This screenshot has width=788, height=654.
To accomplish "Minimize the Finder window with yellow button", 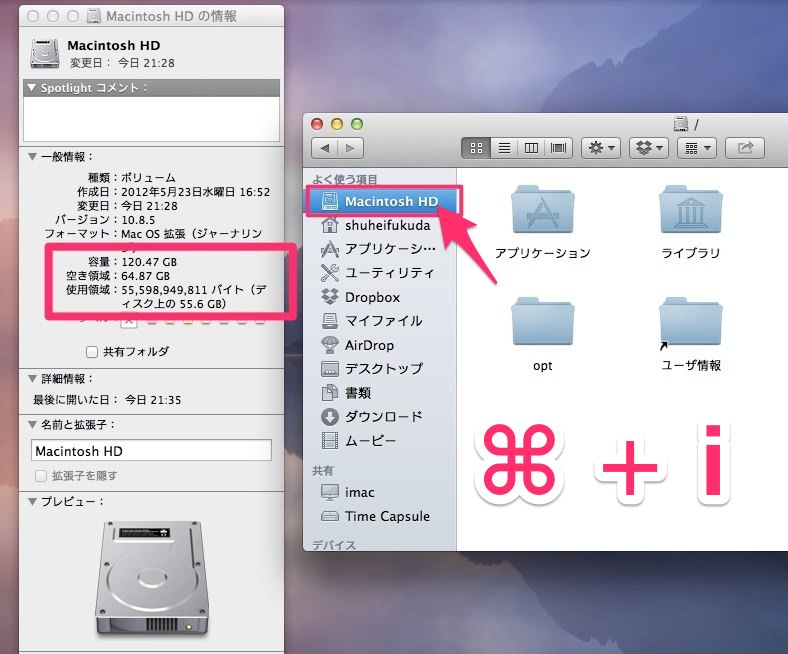I will point(337,124).
